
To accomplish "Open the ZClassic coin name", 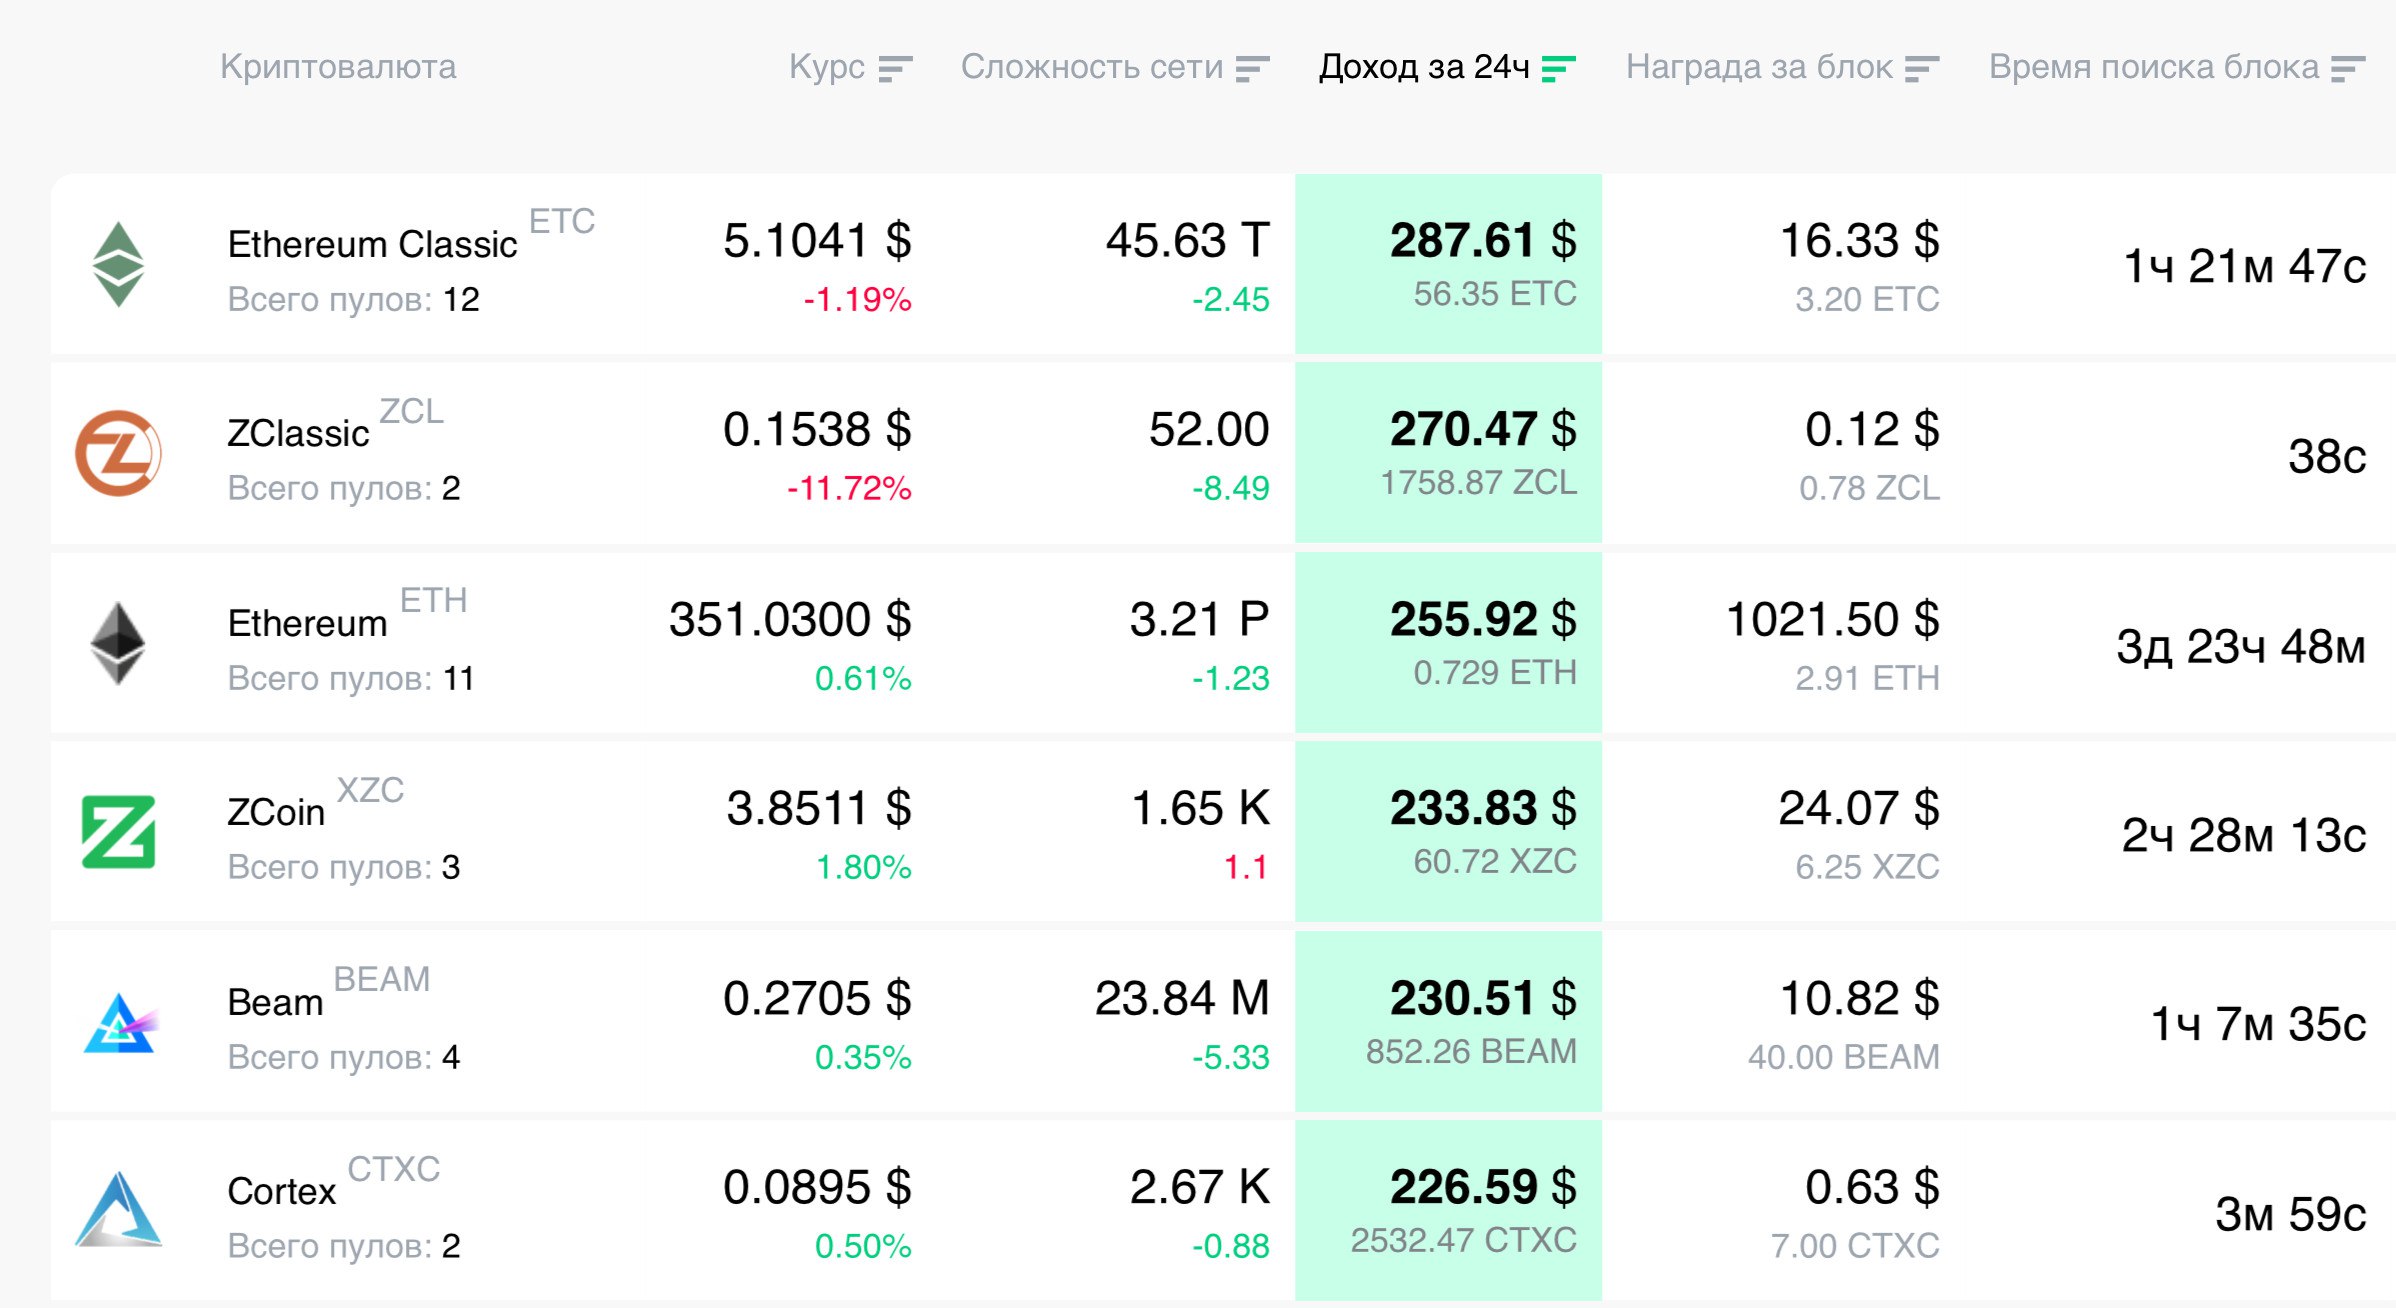I will coord(298,434).
